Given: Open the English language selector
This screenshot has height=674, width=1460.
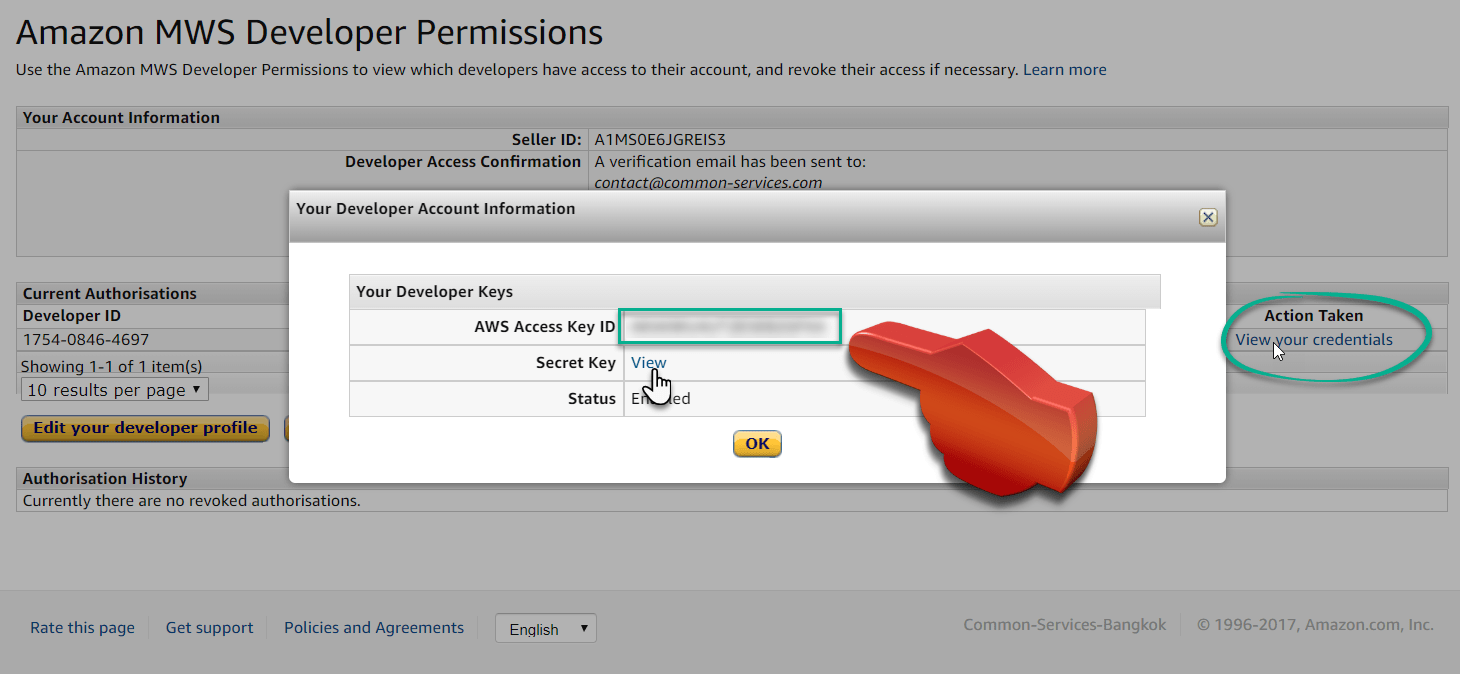Looking at the screenshot, I should coord(545,628).
